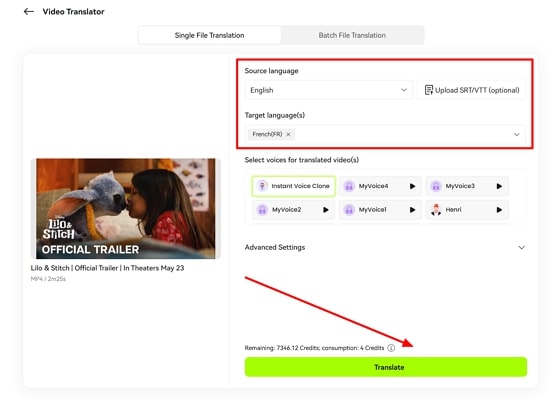
Task: Open the credits consumption info icon
Action: click(x=391, y=348)
